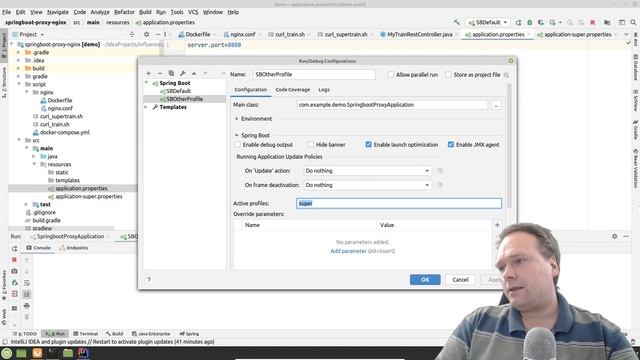The height and width of the screenshot is (360, 640).
Task: Click the help question mark in dialog
Action: pos(149,280)
